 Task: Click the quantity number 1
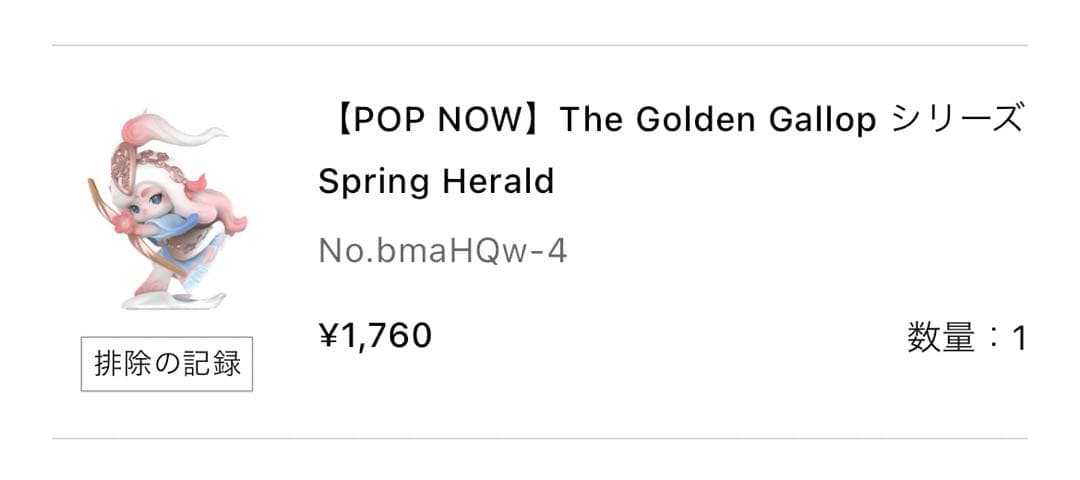click(x=1019, y=340)
